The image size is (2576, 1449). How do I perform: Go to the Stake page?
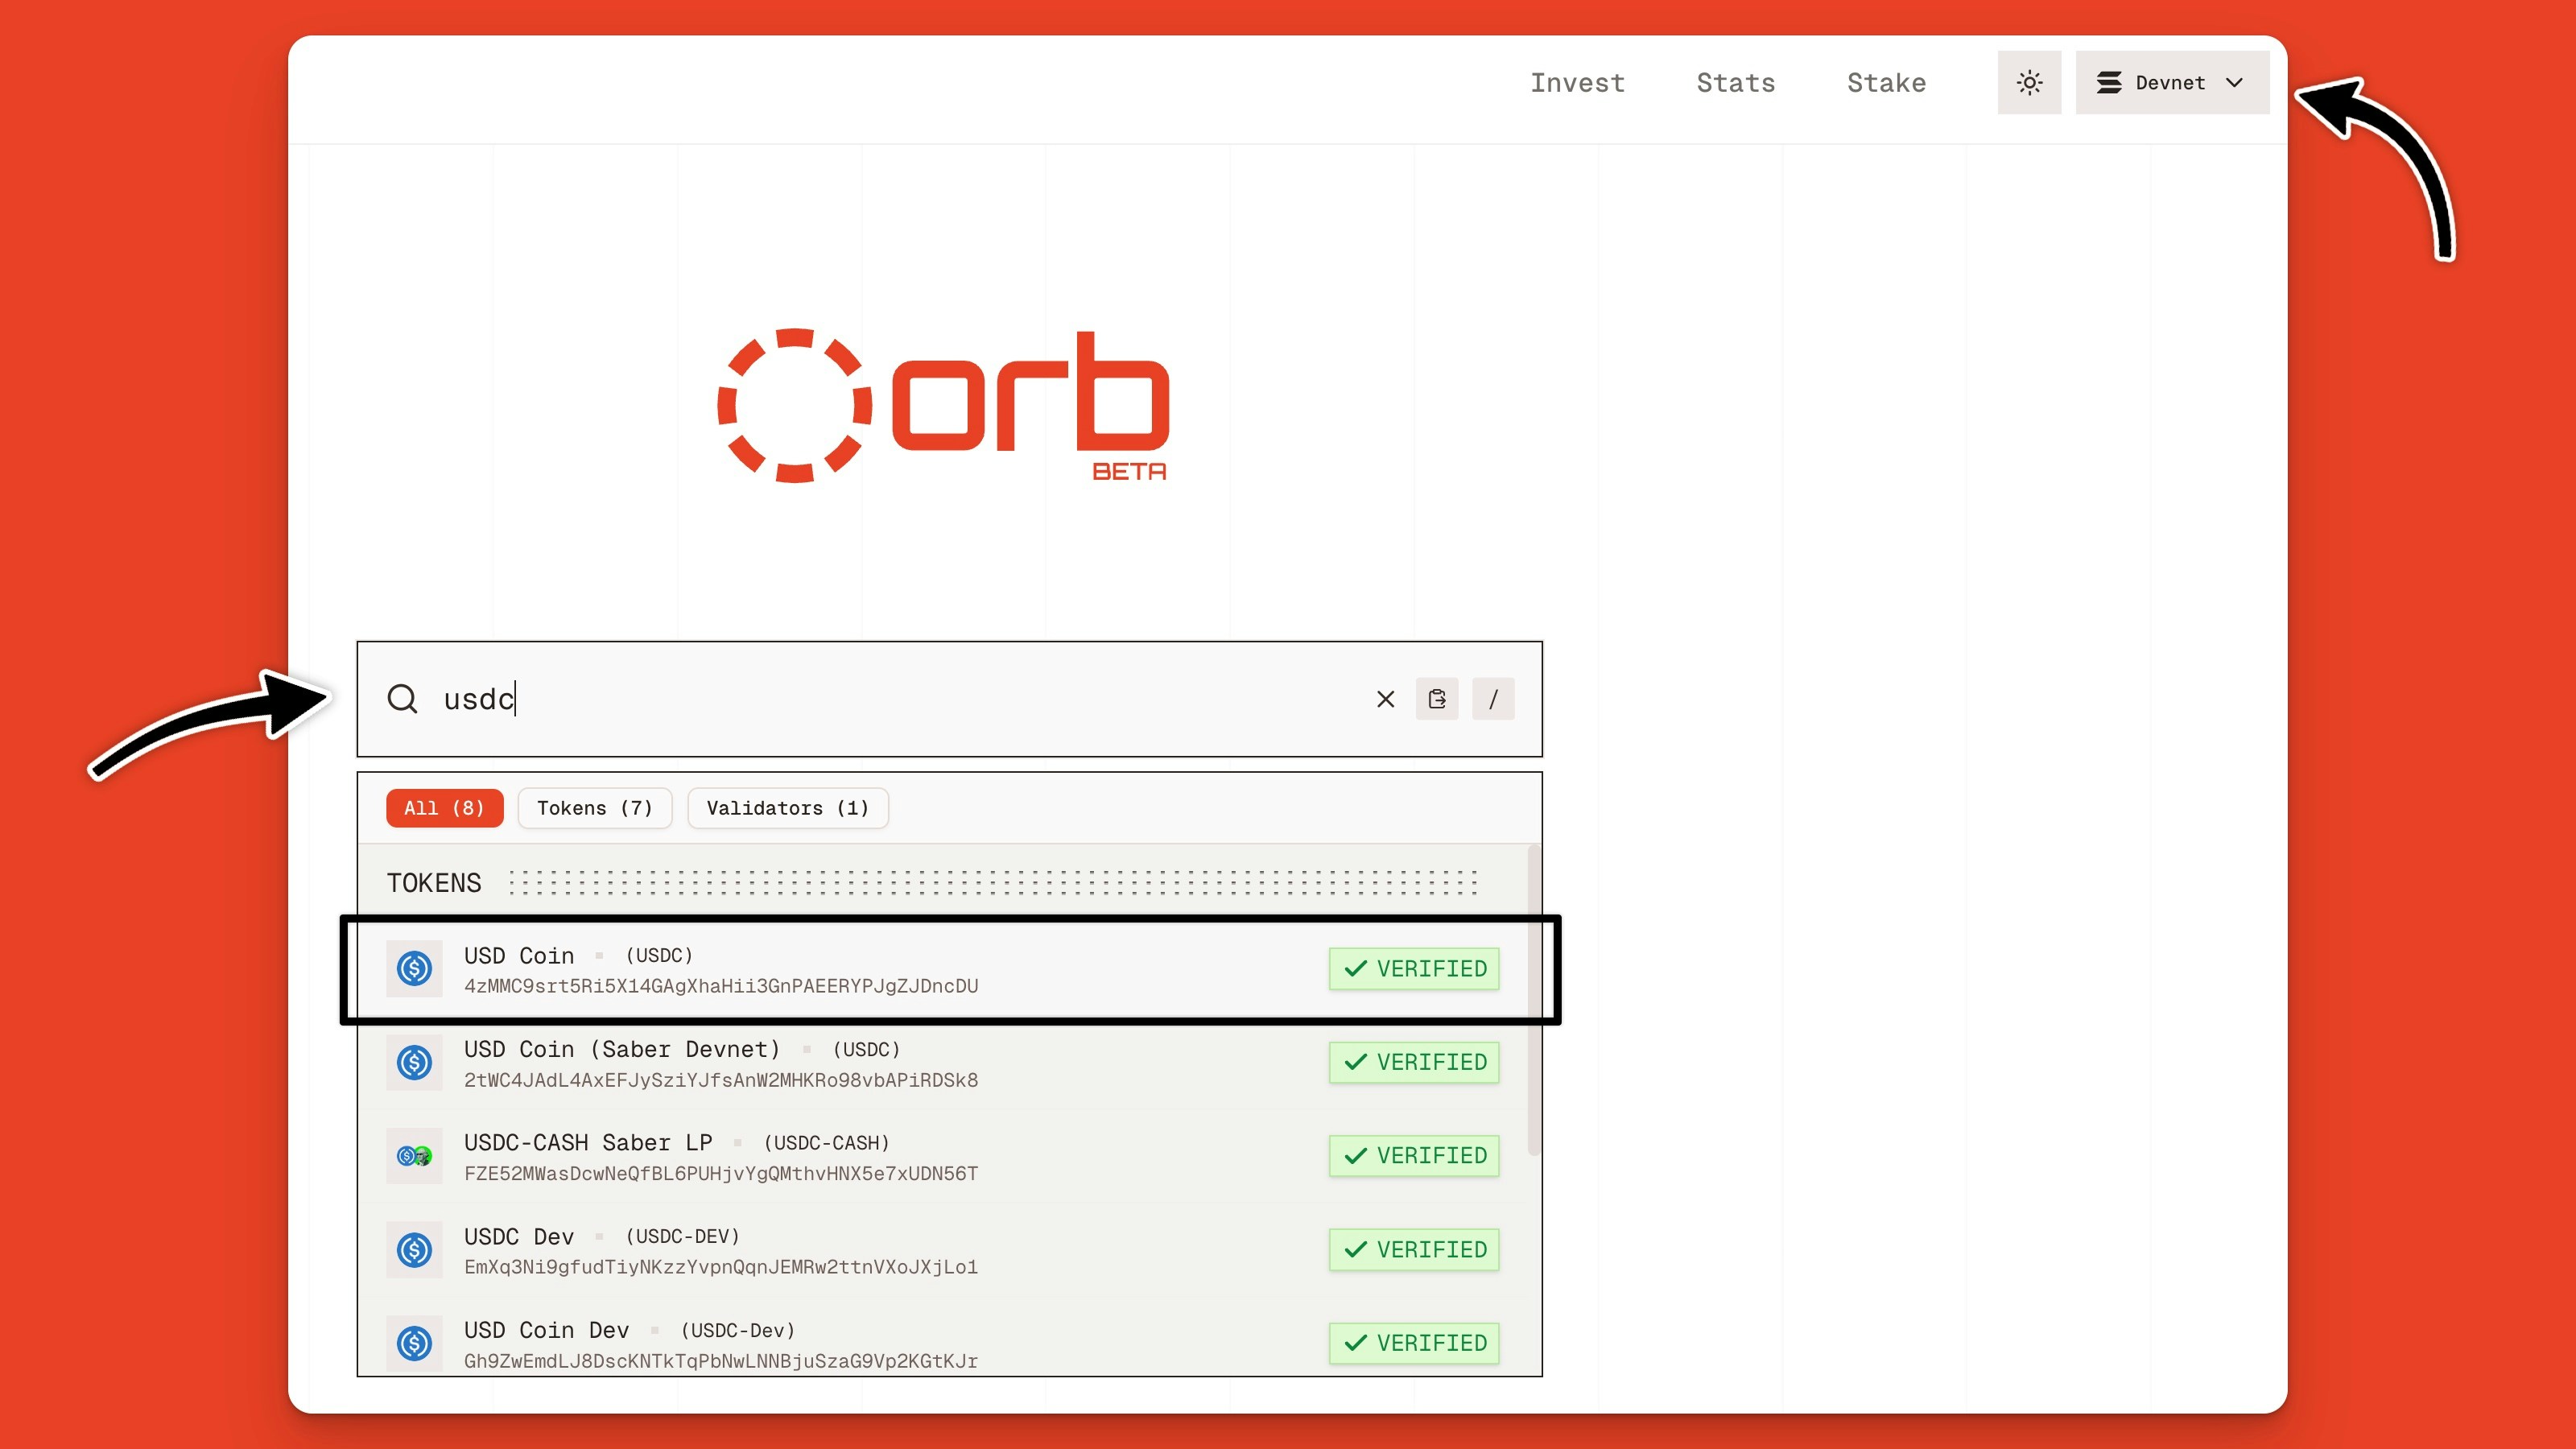pyautogui.click(x=1886, y=83)
